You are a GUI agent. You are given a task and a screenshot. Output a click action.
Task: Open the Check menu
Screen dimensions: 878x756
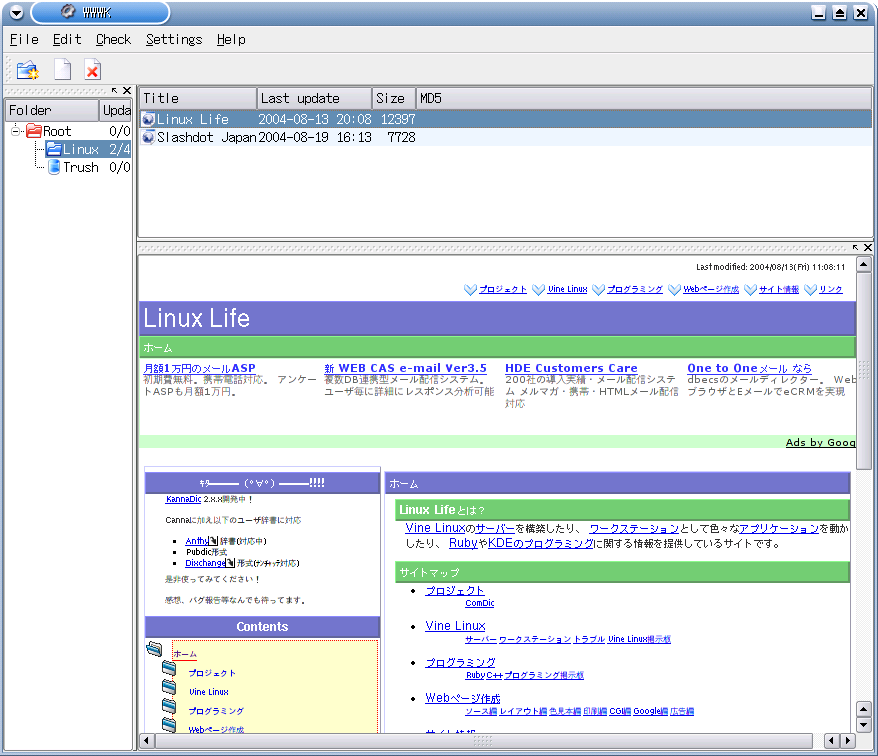coord(113,40)
